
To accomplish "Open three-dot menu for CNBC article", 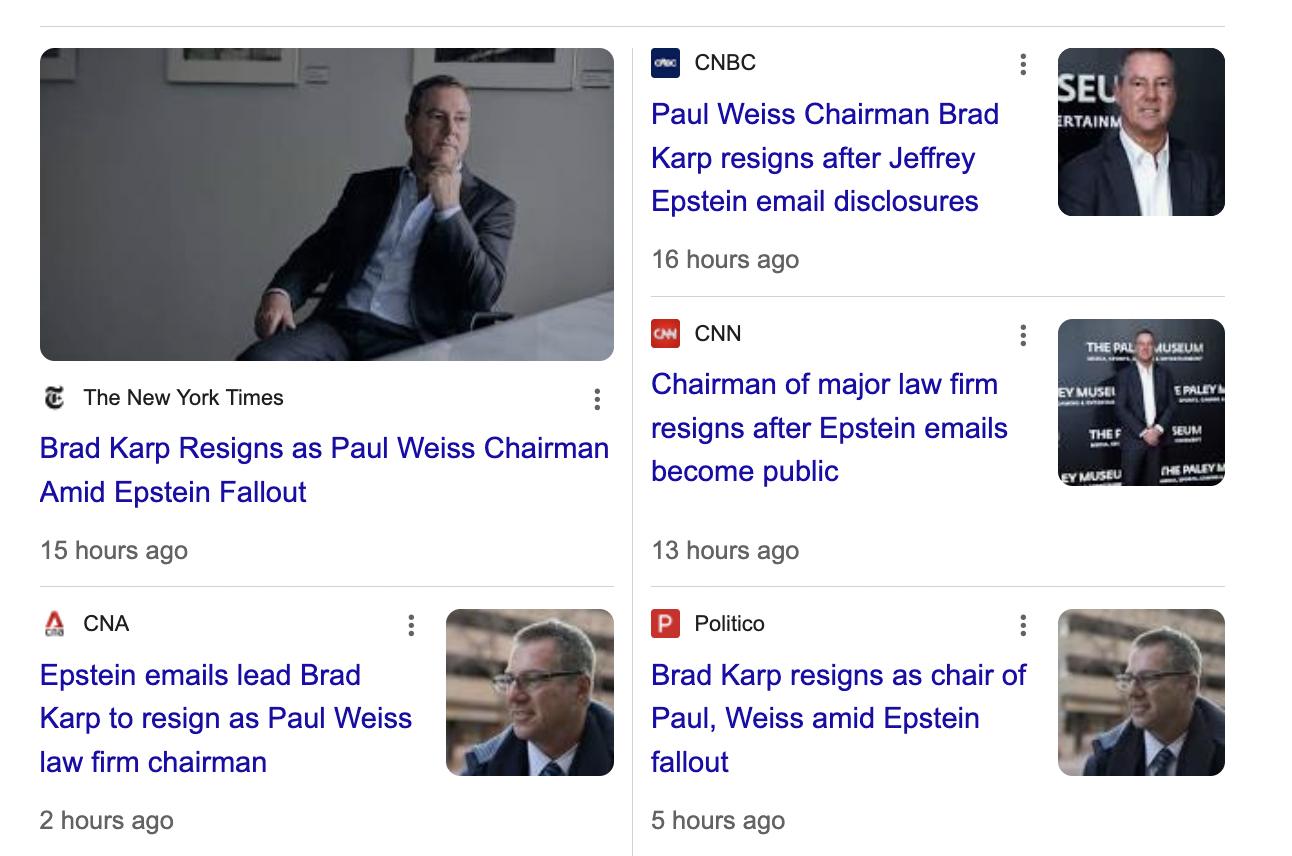I will click(1022, 65).
